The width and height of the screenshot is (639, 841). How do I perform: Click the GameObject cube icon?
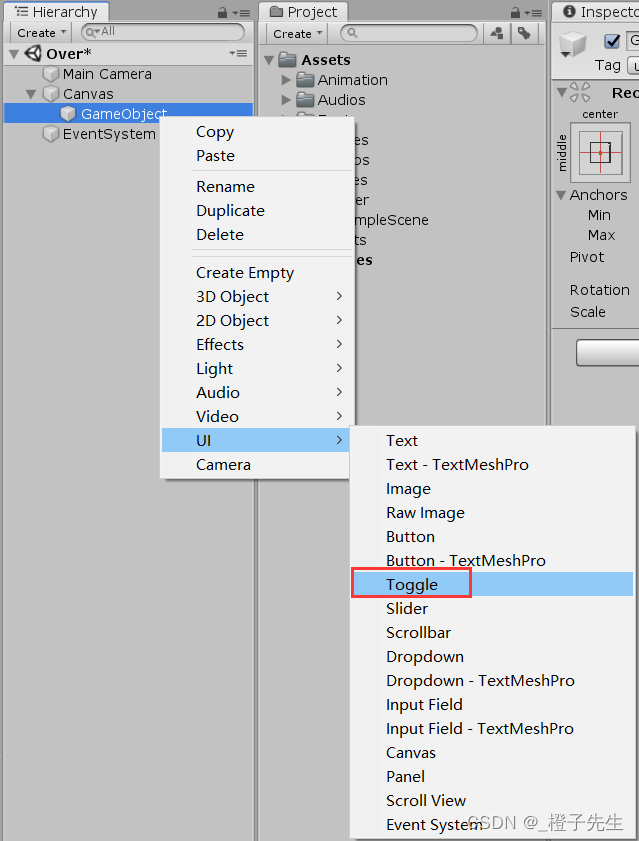68,114
